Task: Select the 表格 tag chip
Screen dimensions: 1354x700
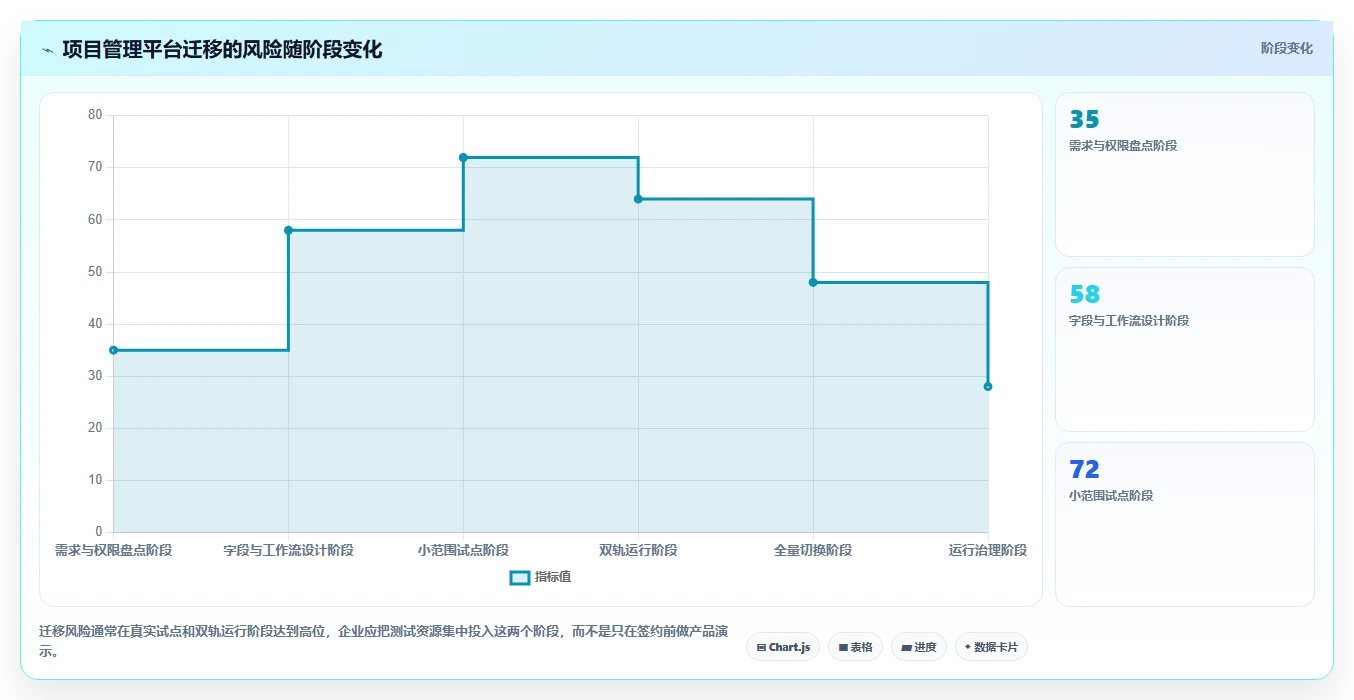Action: 855,647
